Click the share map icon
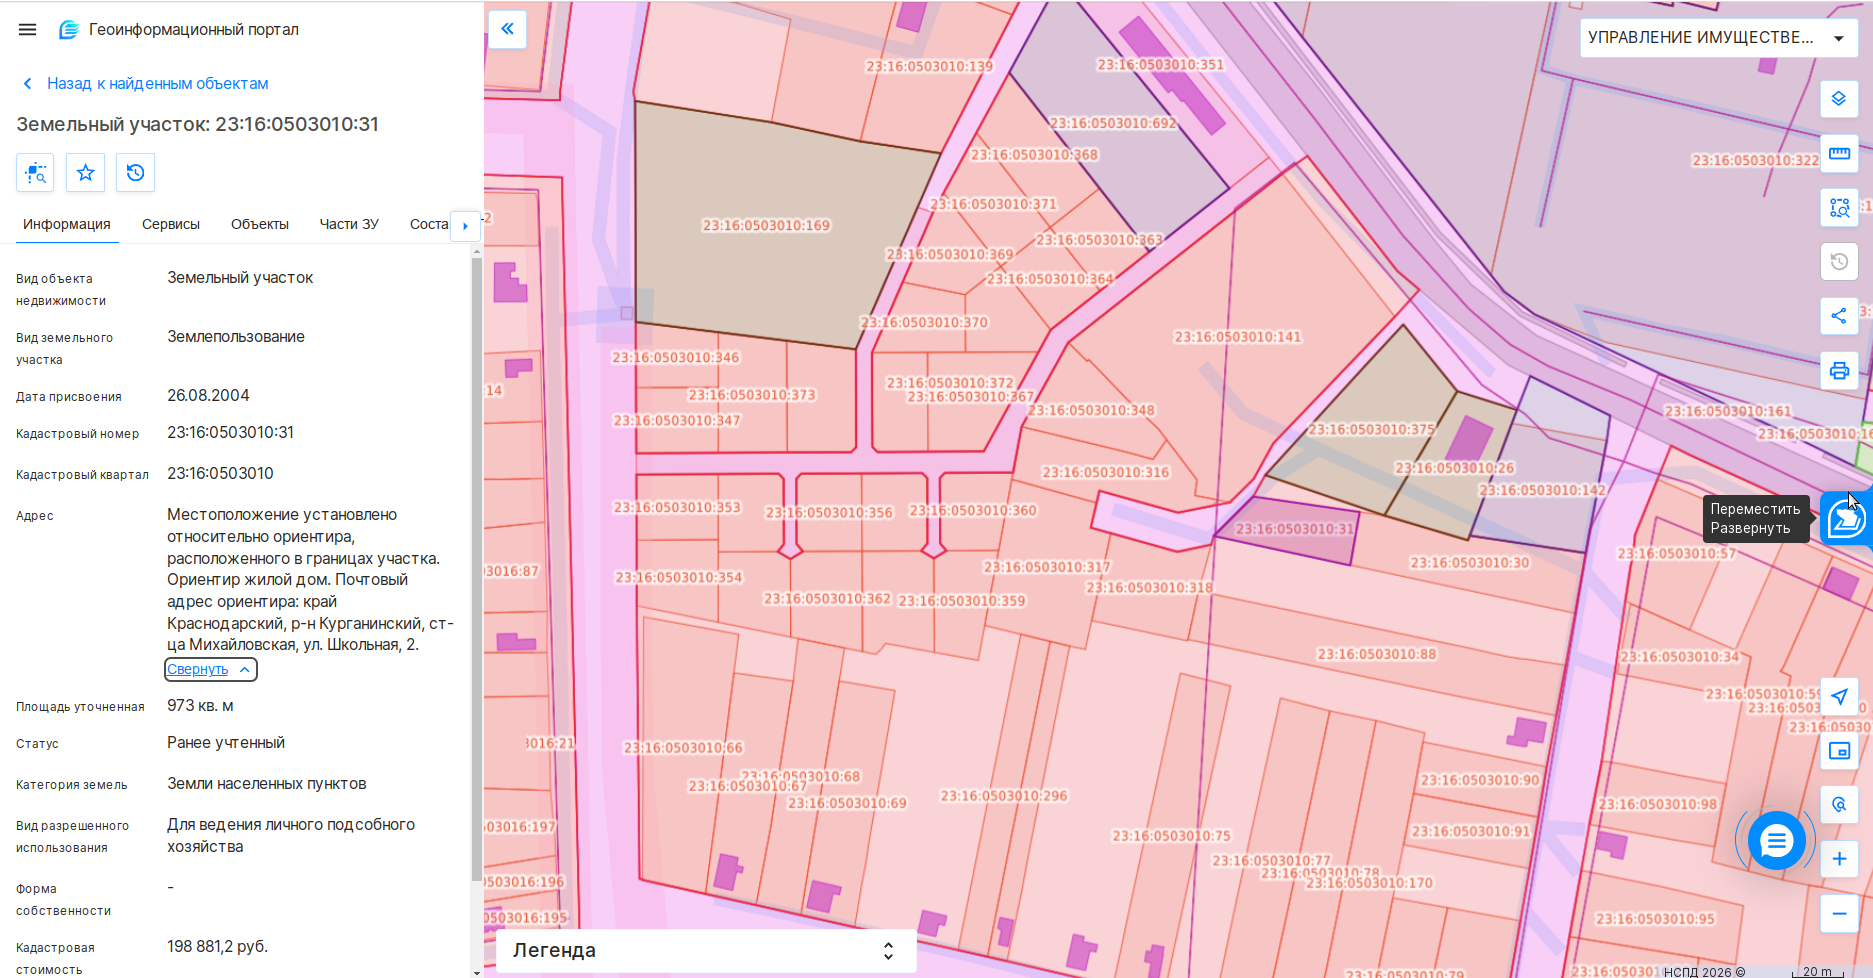Screen dimensions: 1873x978 coord(1839,316)
